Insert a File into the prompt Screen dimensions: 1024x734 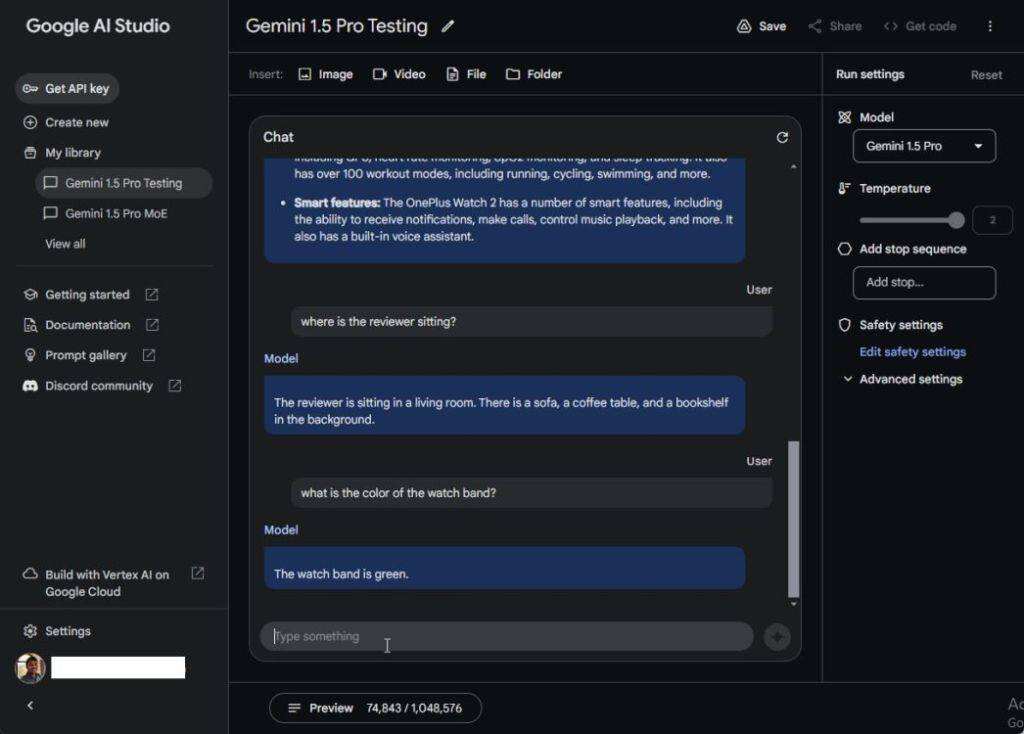466,74
